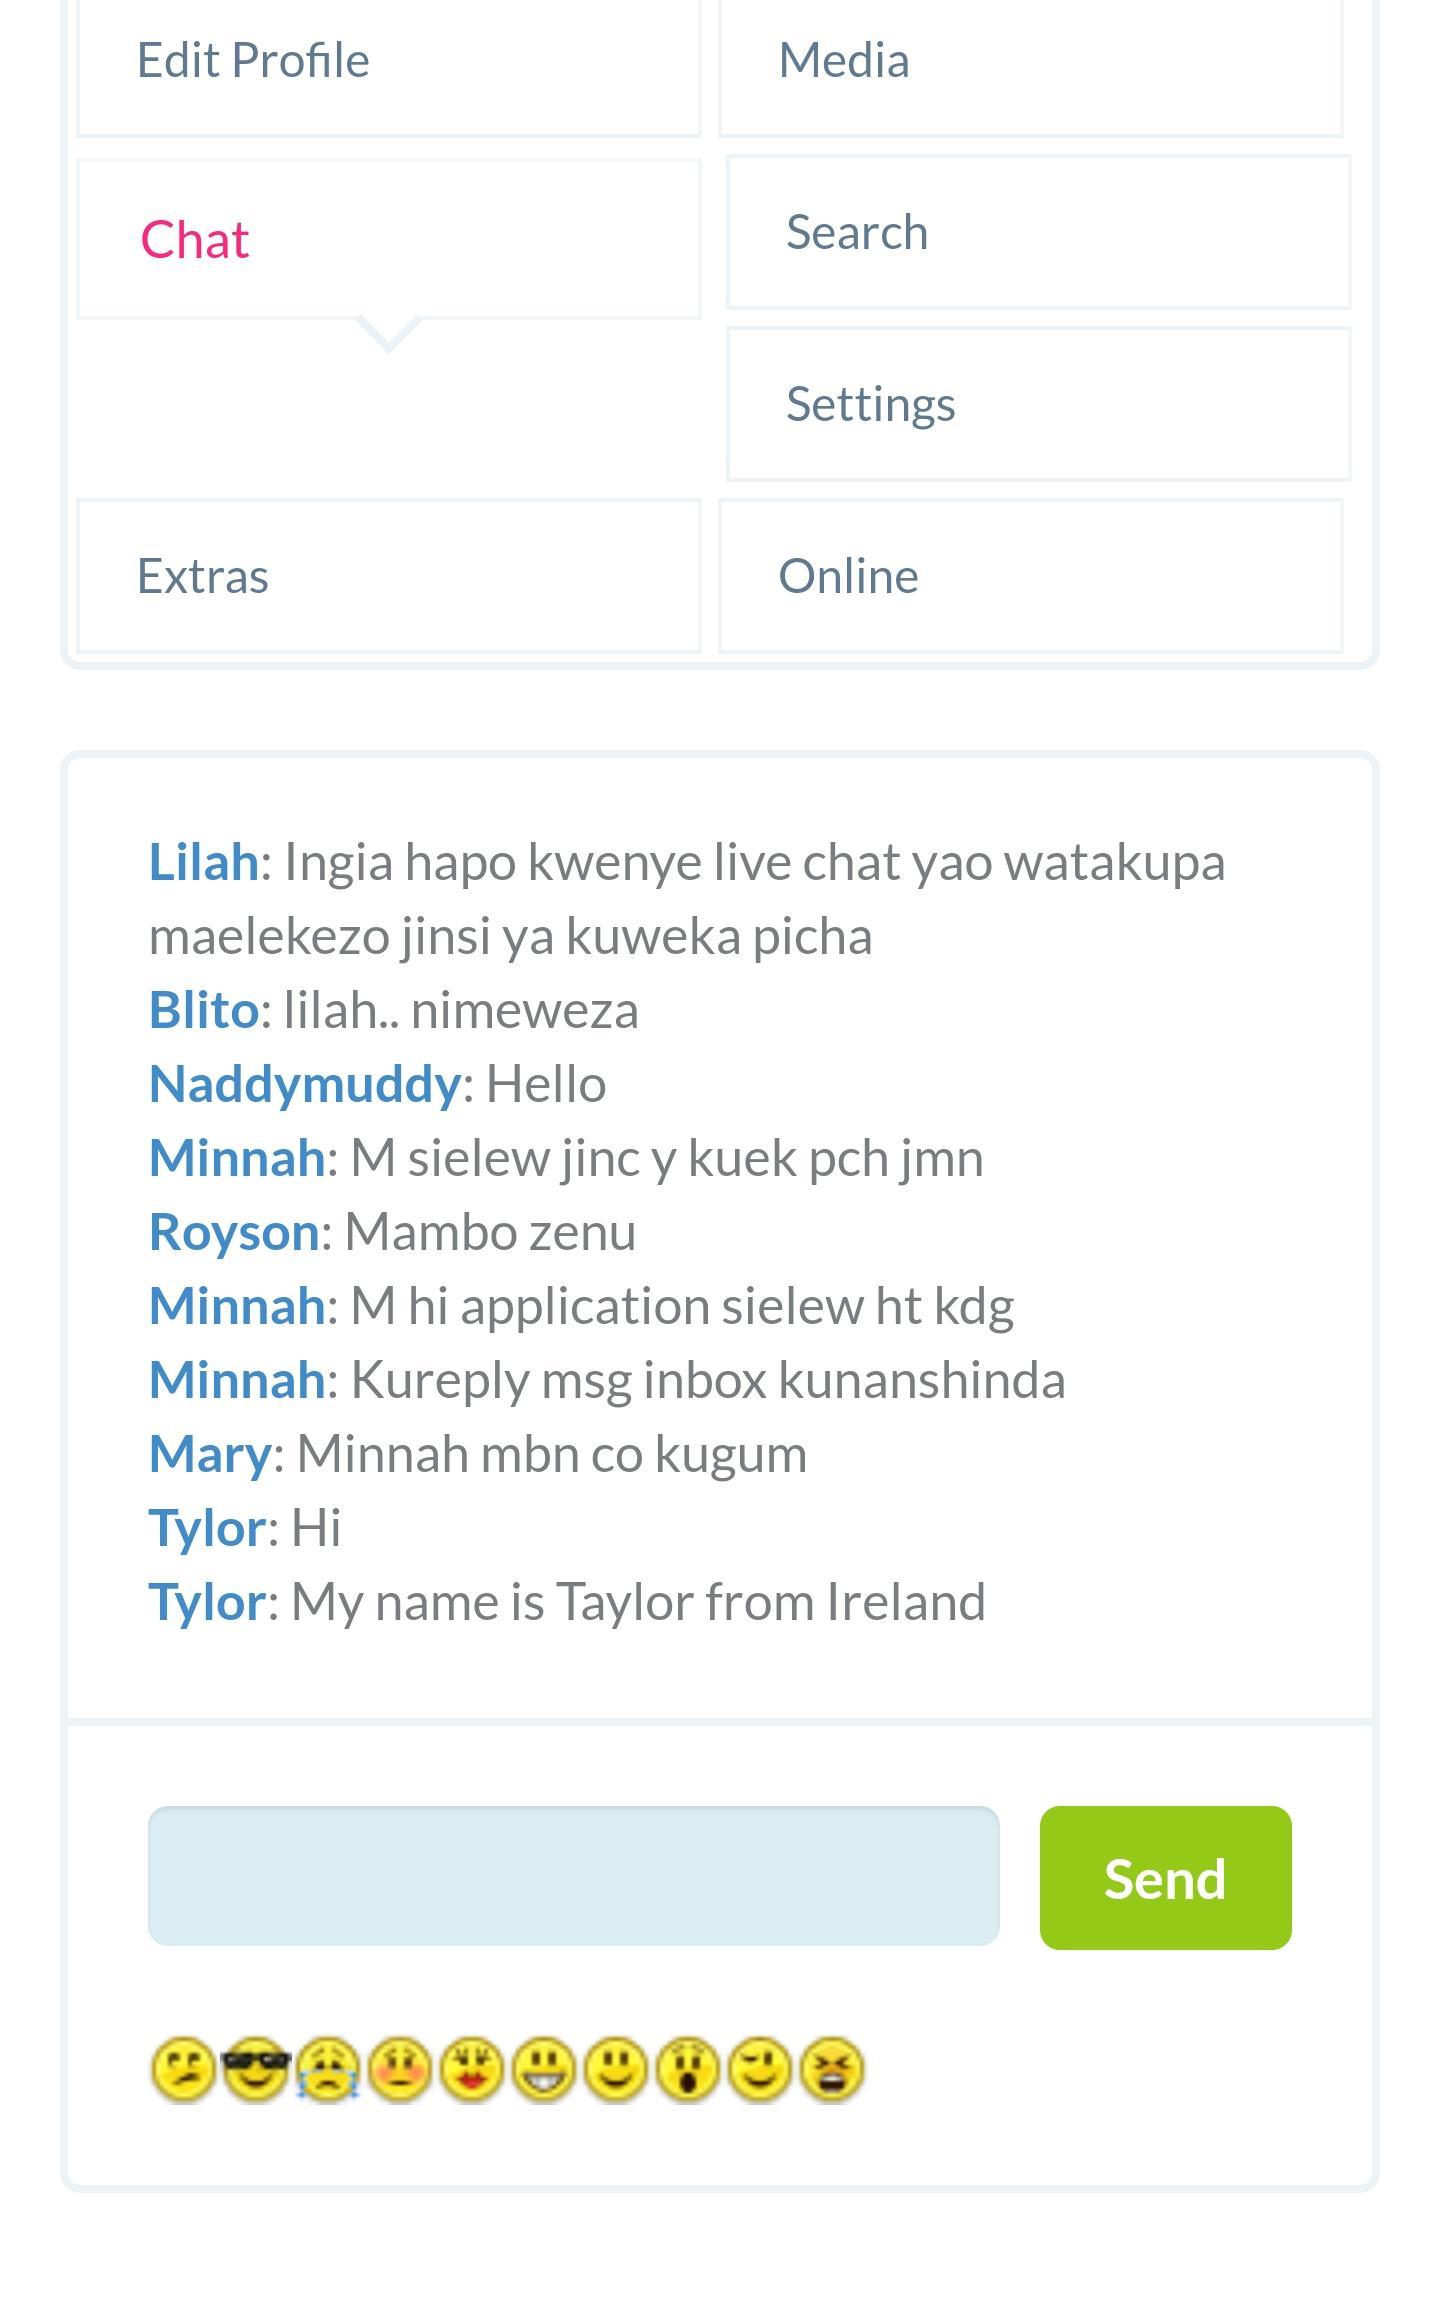Open Tylor's profile from chat
This screenshot has width=1440, height=2313.
point(205,1525)
